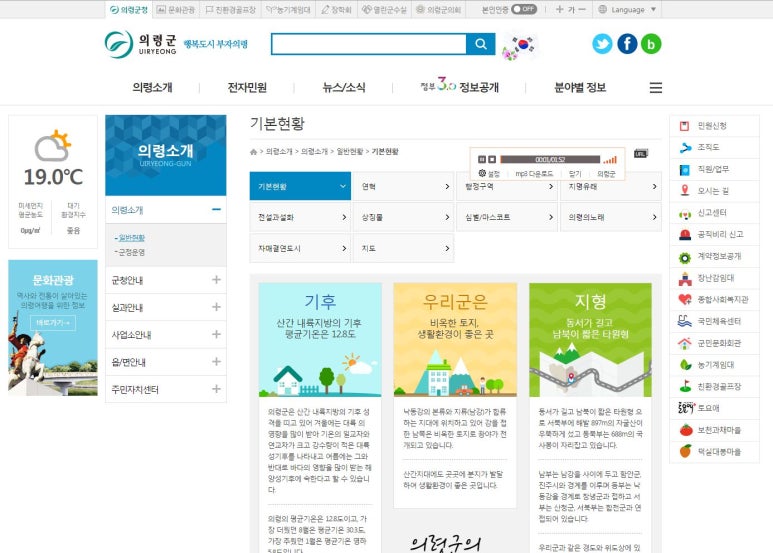Screen dimensions: 773x553
Task: Click the Korean flag banner icon
Action: (519, 47)
